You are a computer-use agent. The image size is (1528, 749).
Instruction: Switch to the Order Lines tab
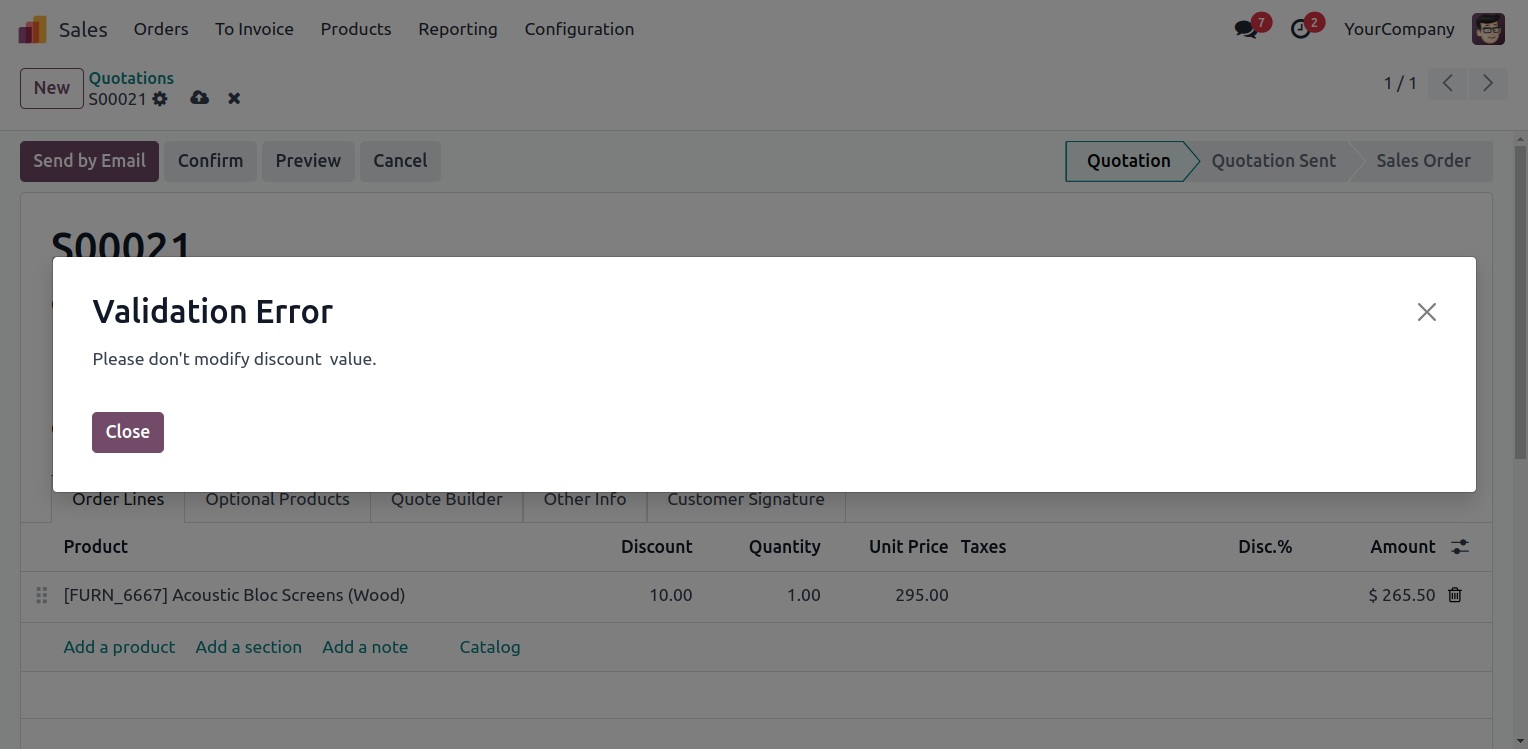pyautogui.click(x=118, y=499)
